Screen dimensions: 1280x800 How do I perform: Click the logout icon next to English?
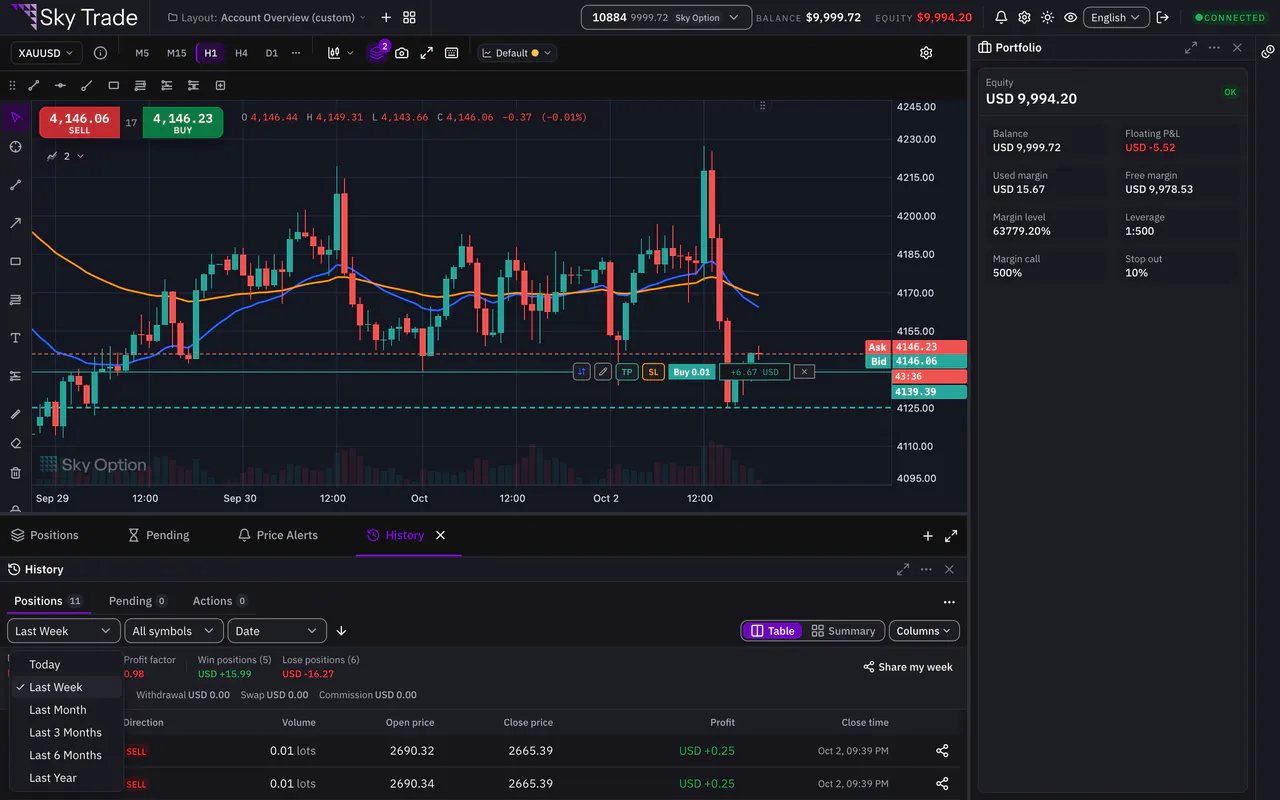click(x=1162, y=18)
